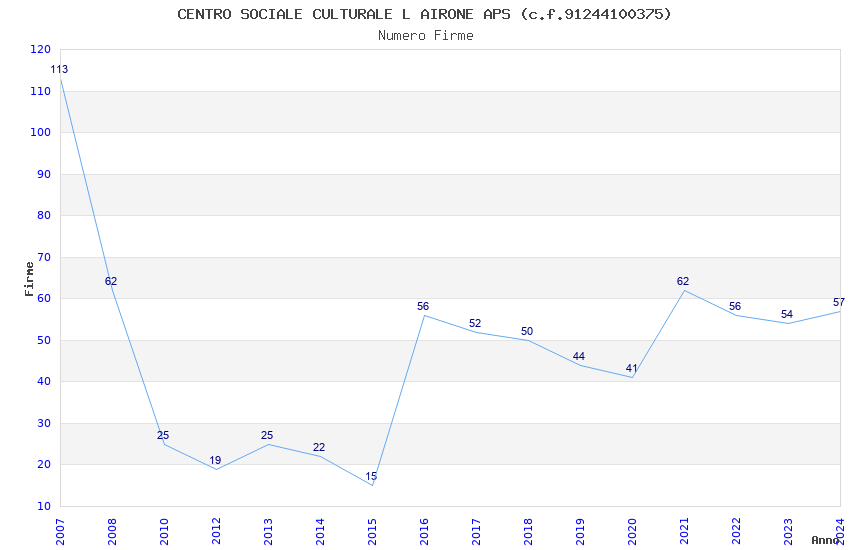The height and width of the screenshot is (550, 850).
Task: Click the 120 value on the y-axis
Action: click(41, 49)
